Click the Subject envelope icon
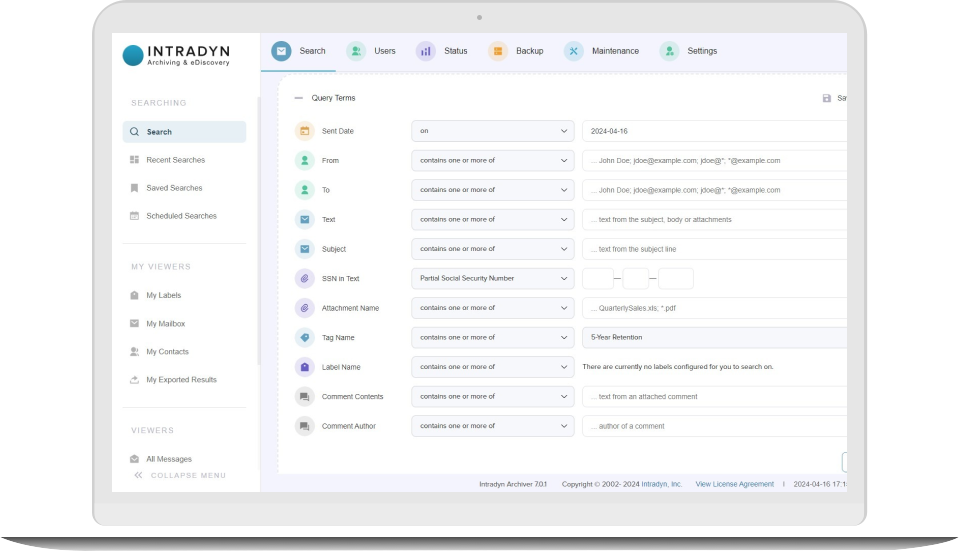This screenshot has height=551, width=959. pos(305,249)
